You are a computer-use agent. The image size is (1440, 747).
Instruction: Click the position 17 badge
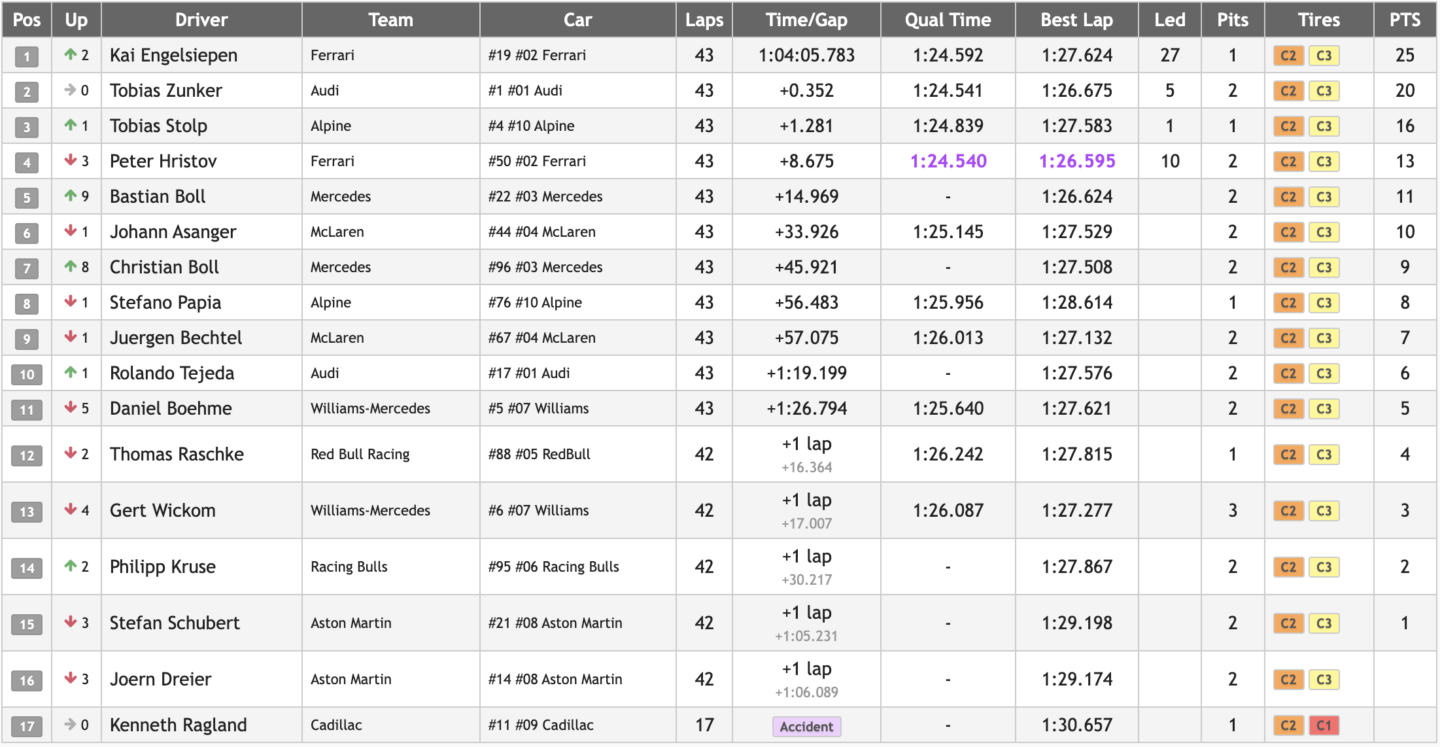(x=26, y=726)
